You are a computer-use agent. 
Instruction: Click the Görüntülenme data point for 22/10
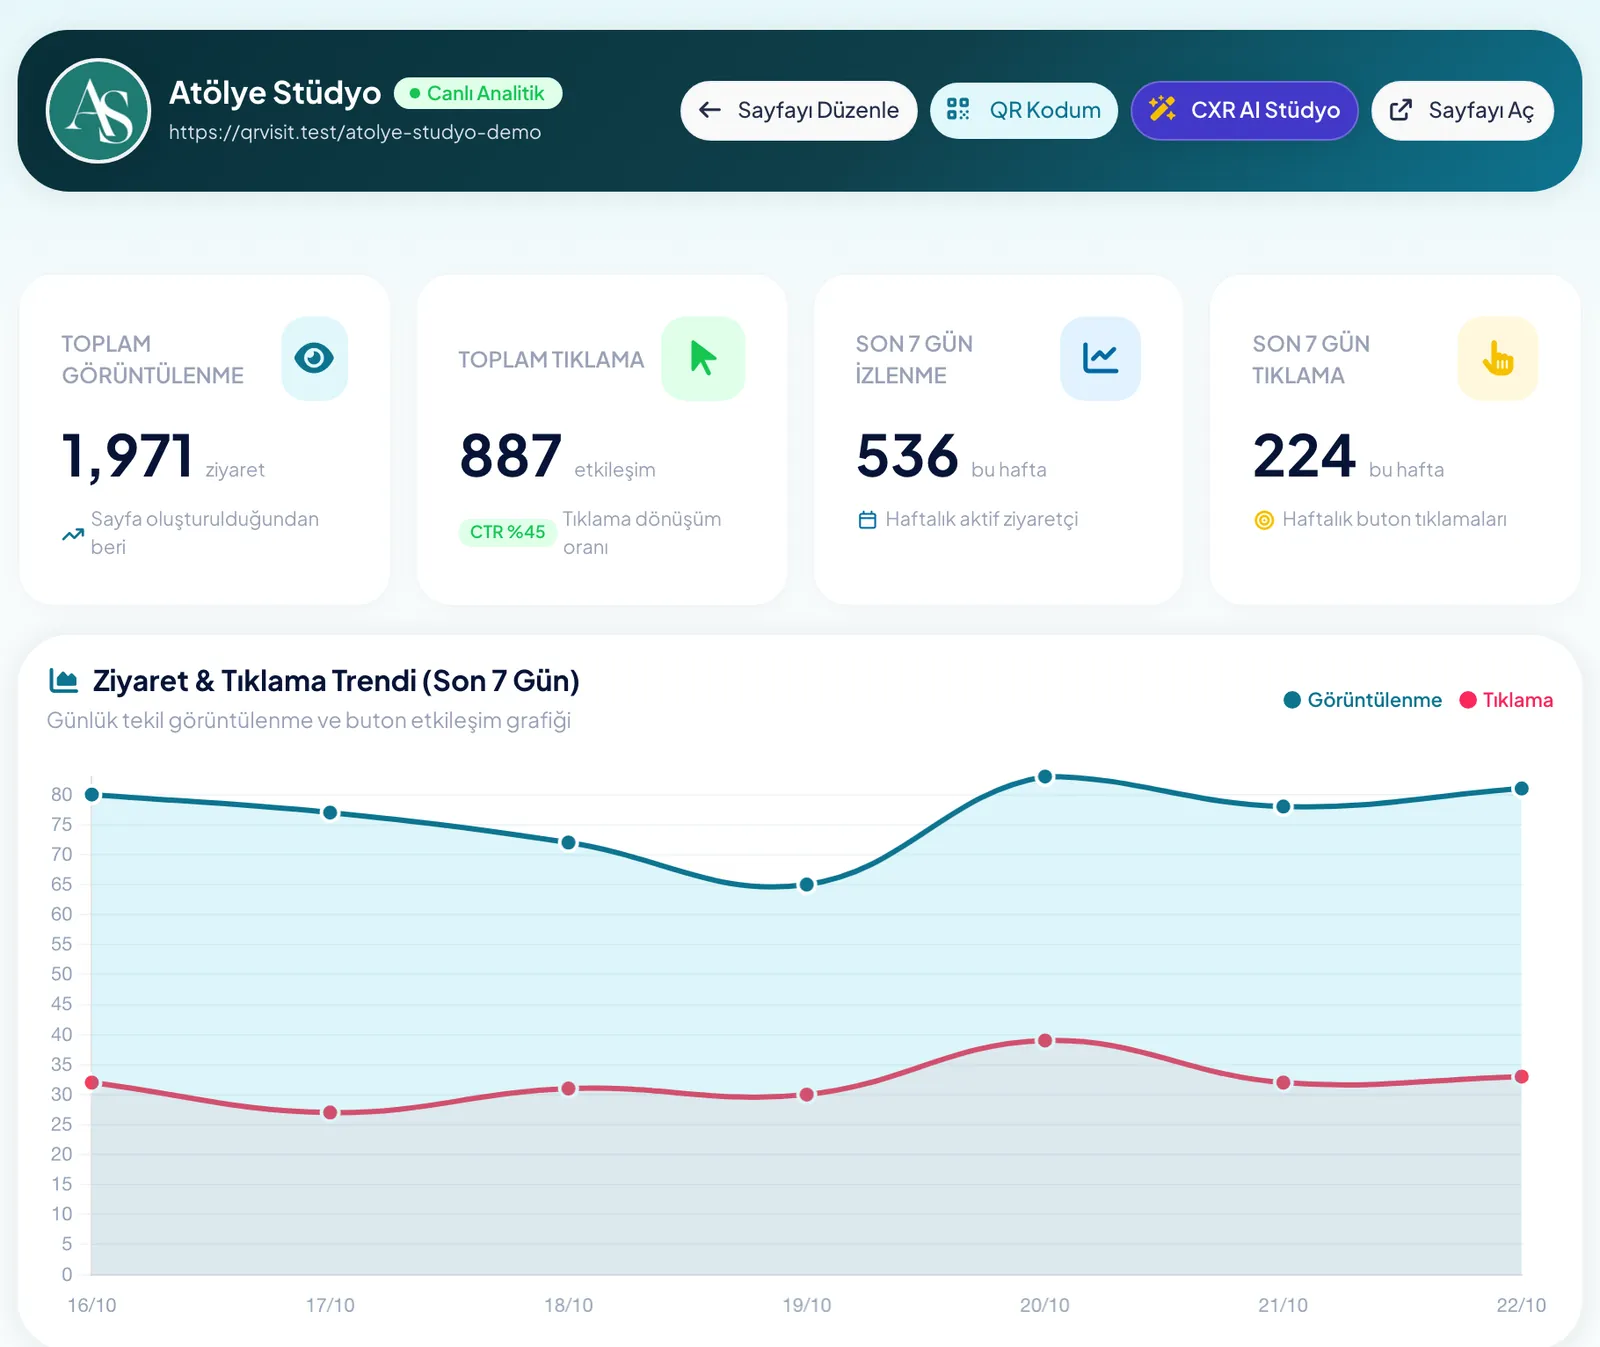1521,789
